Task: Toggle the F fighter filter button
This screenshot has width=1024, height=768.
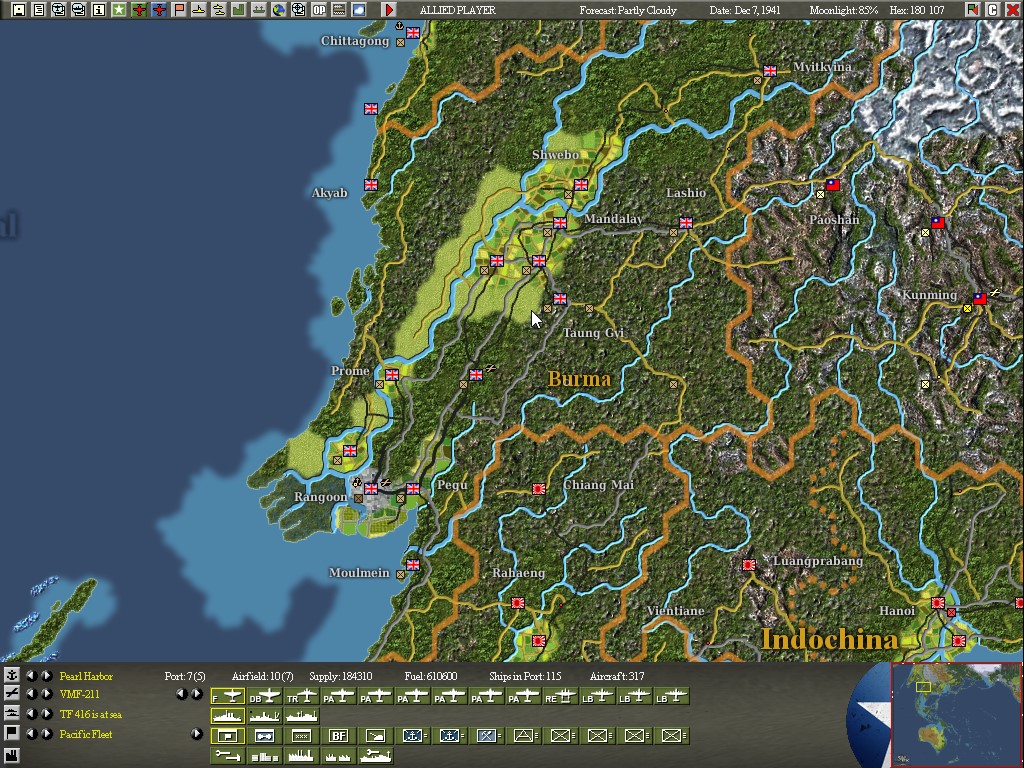Action: pyautogui.click(x=227, y=697)
